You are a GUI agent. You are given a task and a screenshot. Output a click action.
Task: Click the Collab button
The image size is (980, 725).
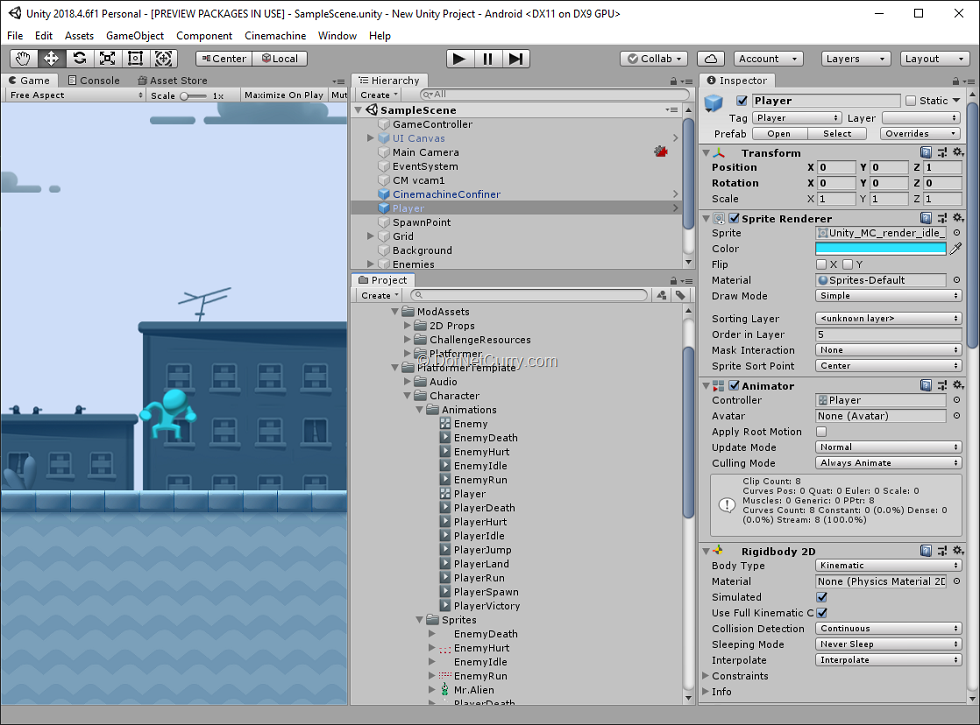[x=654, y=59]
